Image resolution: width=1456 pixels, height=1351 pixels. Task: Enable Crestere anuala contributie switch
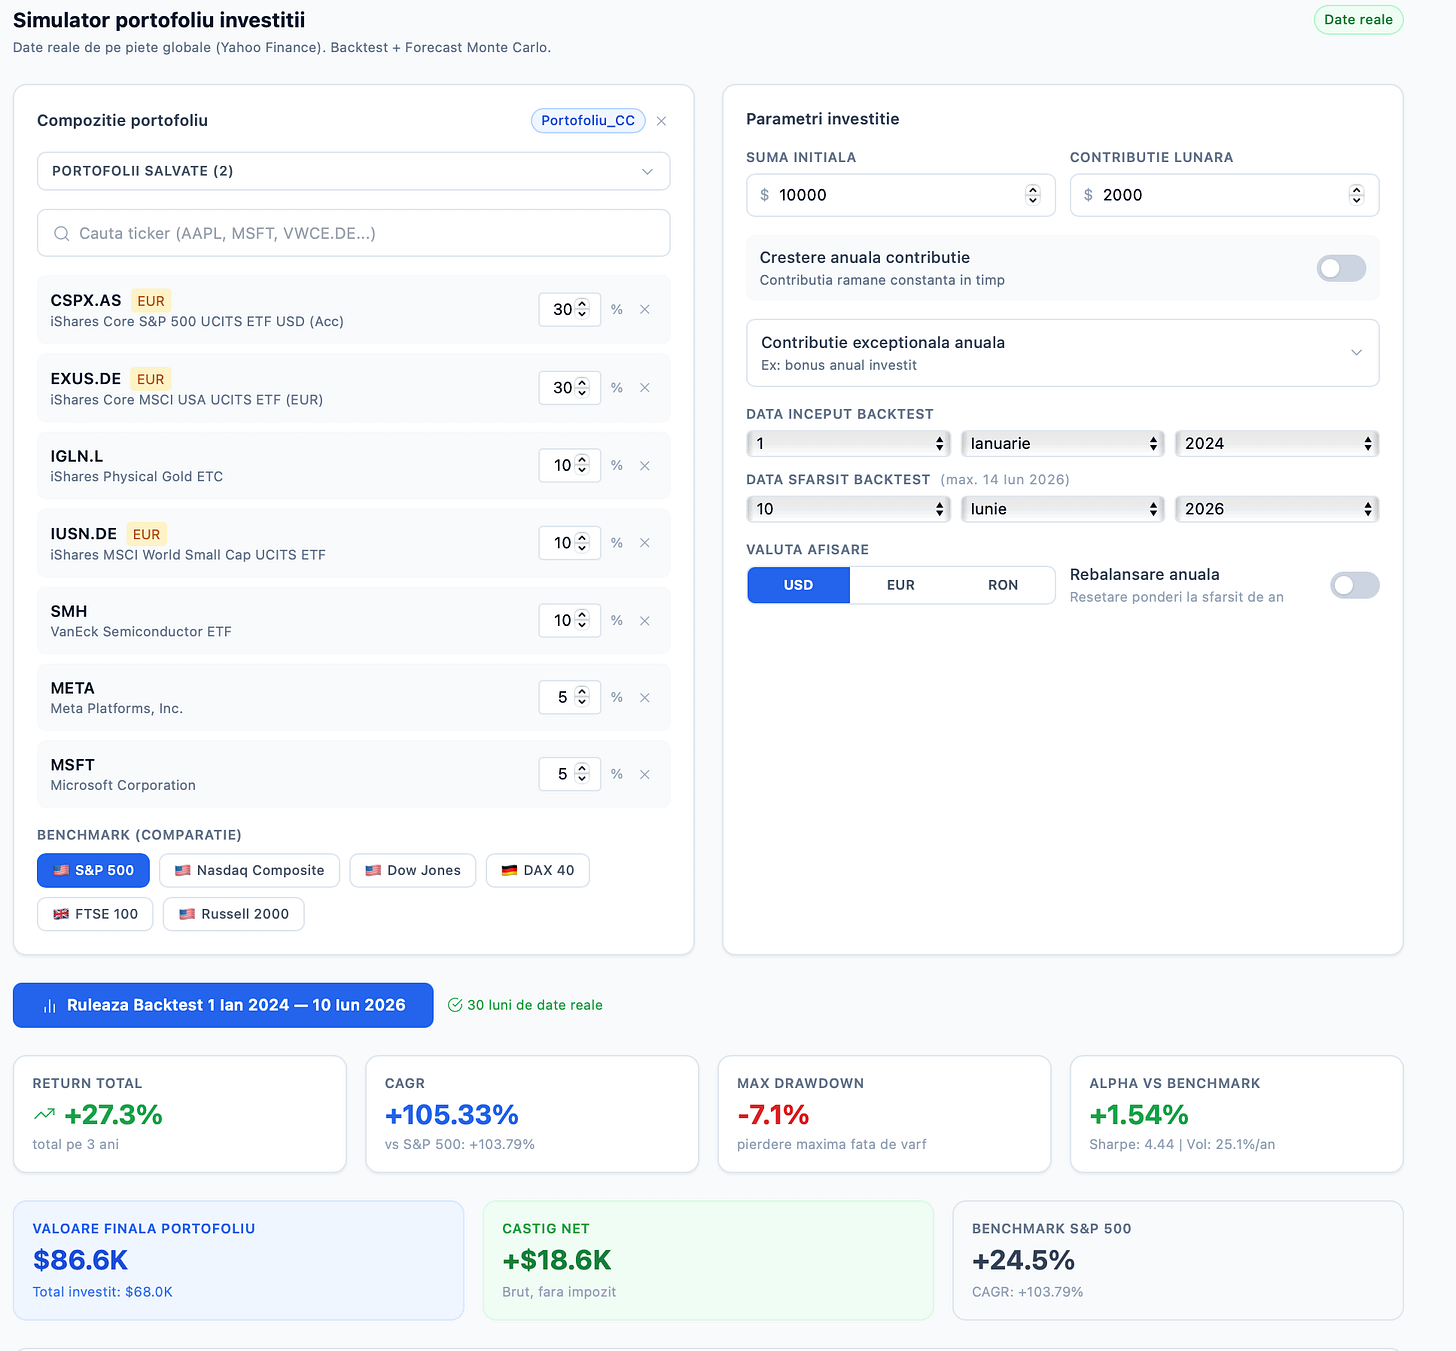tap(1341, 268)
